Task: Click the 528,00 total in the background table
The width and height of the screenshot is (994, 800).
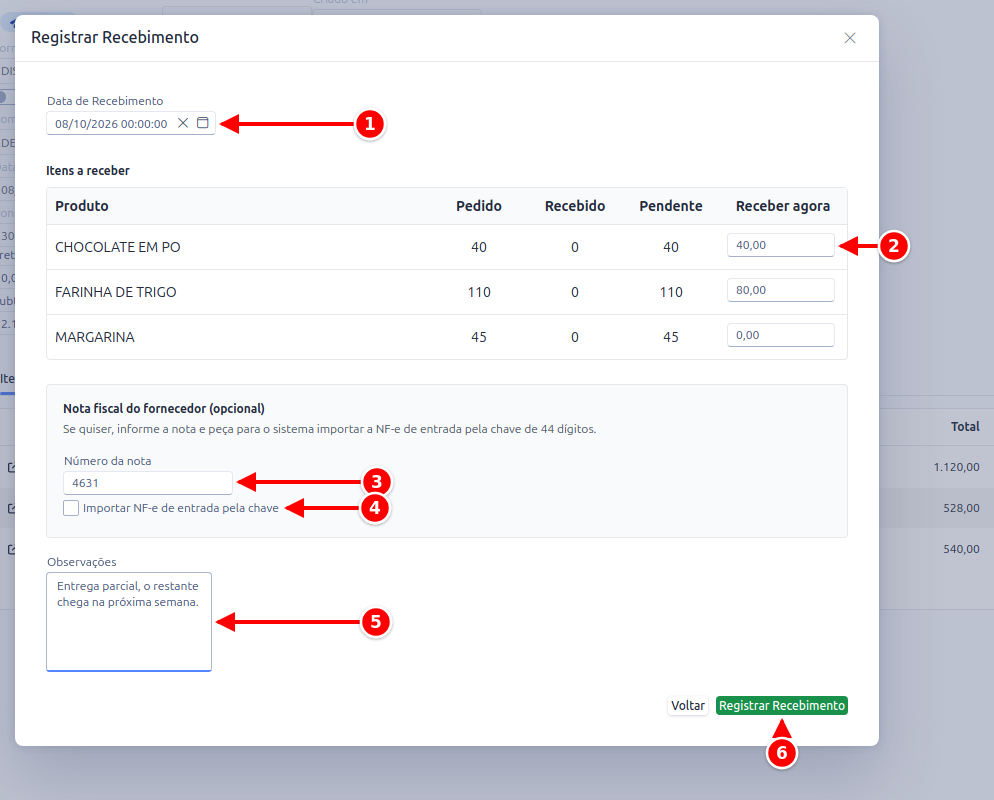Action: click(x=961, y=508)
